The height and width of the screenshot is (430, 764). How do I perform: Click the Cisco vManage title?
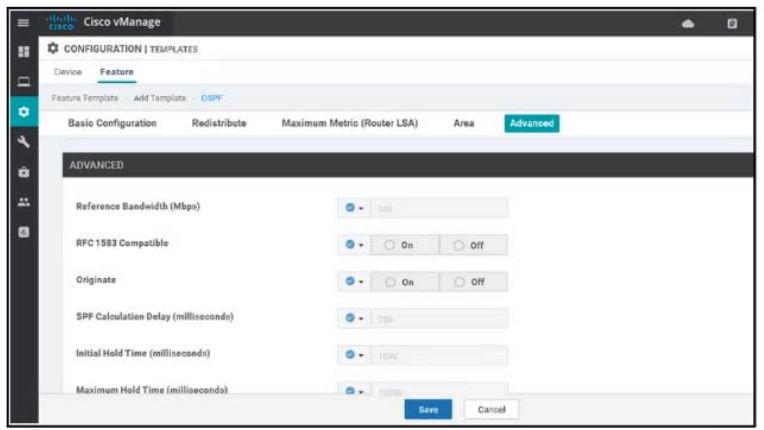tap(122, 22)
